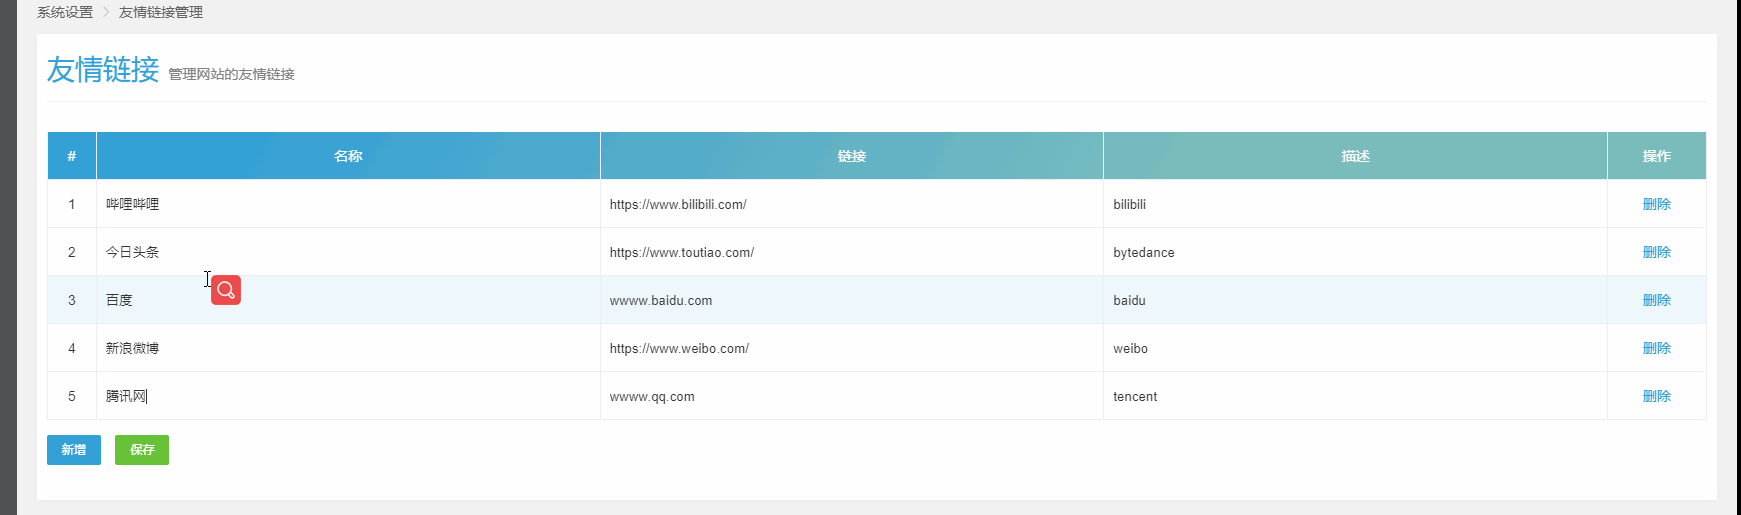Edit the wwww.baidu.com link field
This screenshot has height=515, width=1741.
[852, 300]
